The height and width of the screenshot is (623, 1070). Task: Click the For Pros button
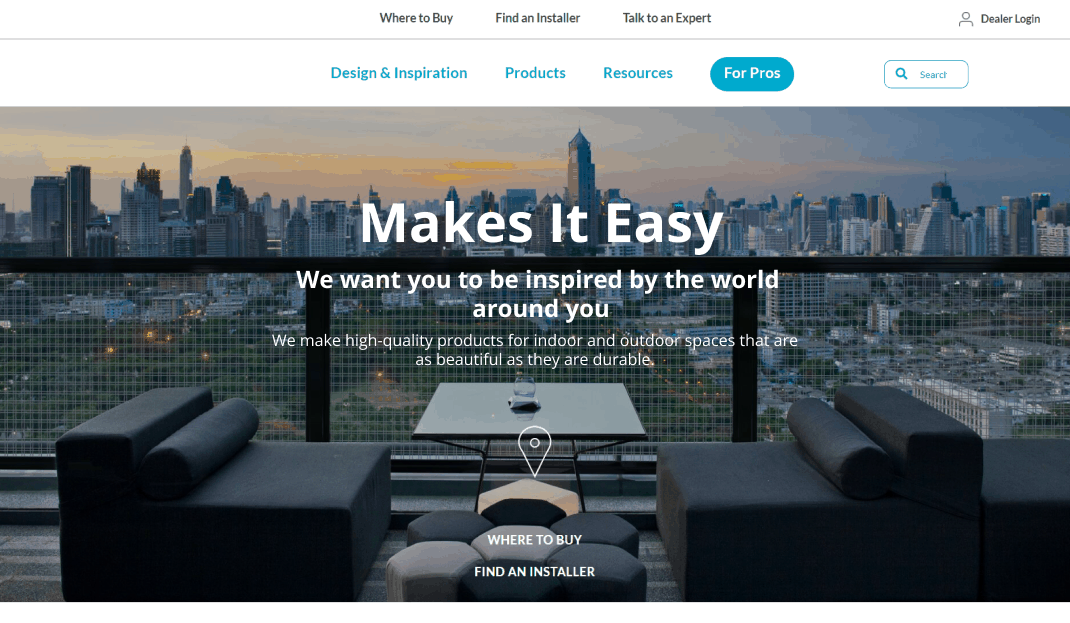[x=752, y=74]
